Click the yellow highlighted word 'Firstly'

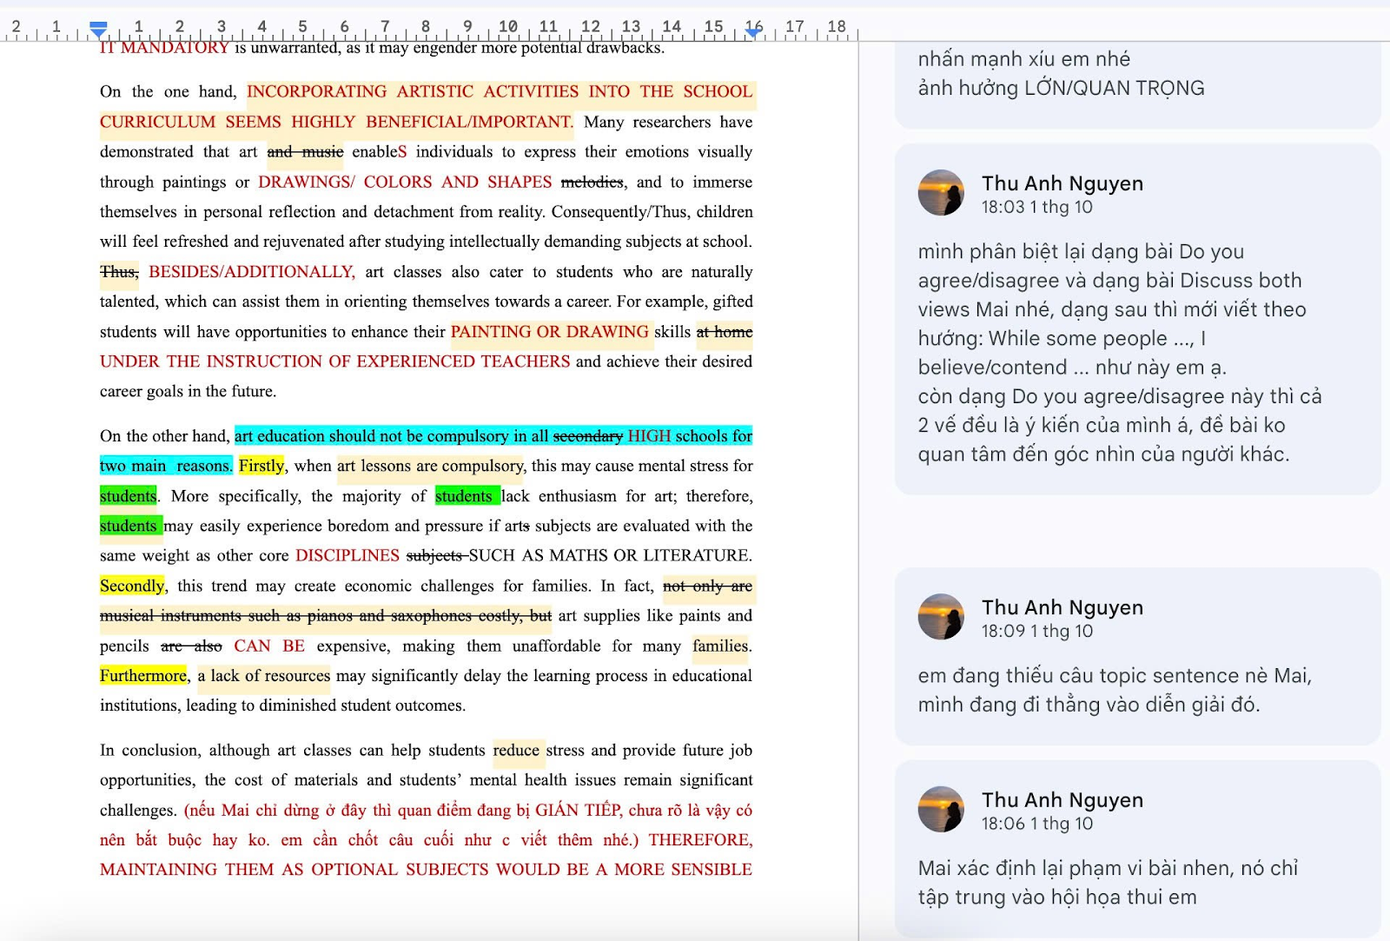[261, 466]
